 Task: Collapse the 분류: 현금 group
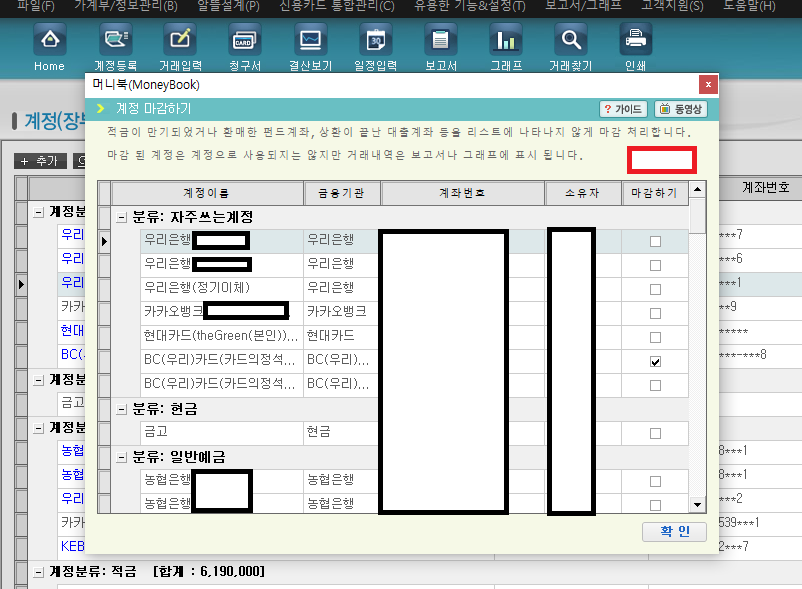tap(121, 410)
